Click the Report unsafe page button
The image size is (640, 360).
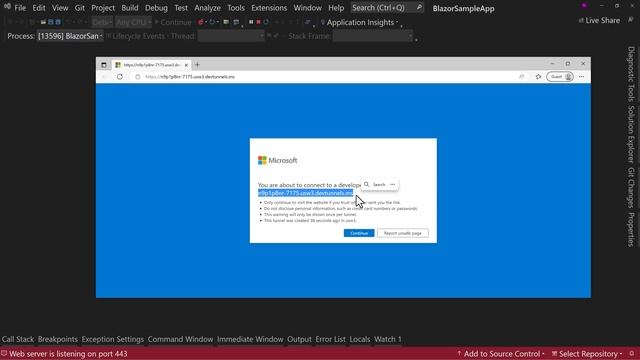pos(402,233)
